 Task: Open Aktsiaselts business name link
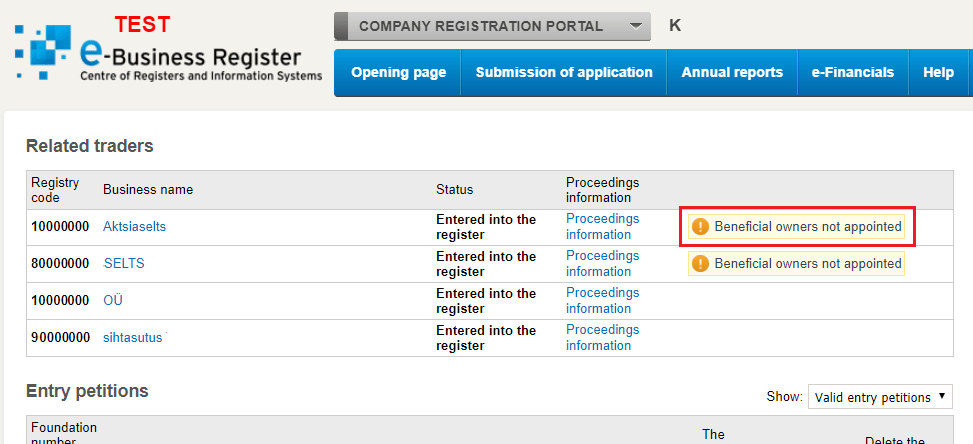[x=134, y=227]
